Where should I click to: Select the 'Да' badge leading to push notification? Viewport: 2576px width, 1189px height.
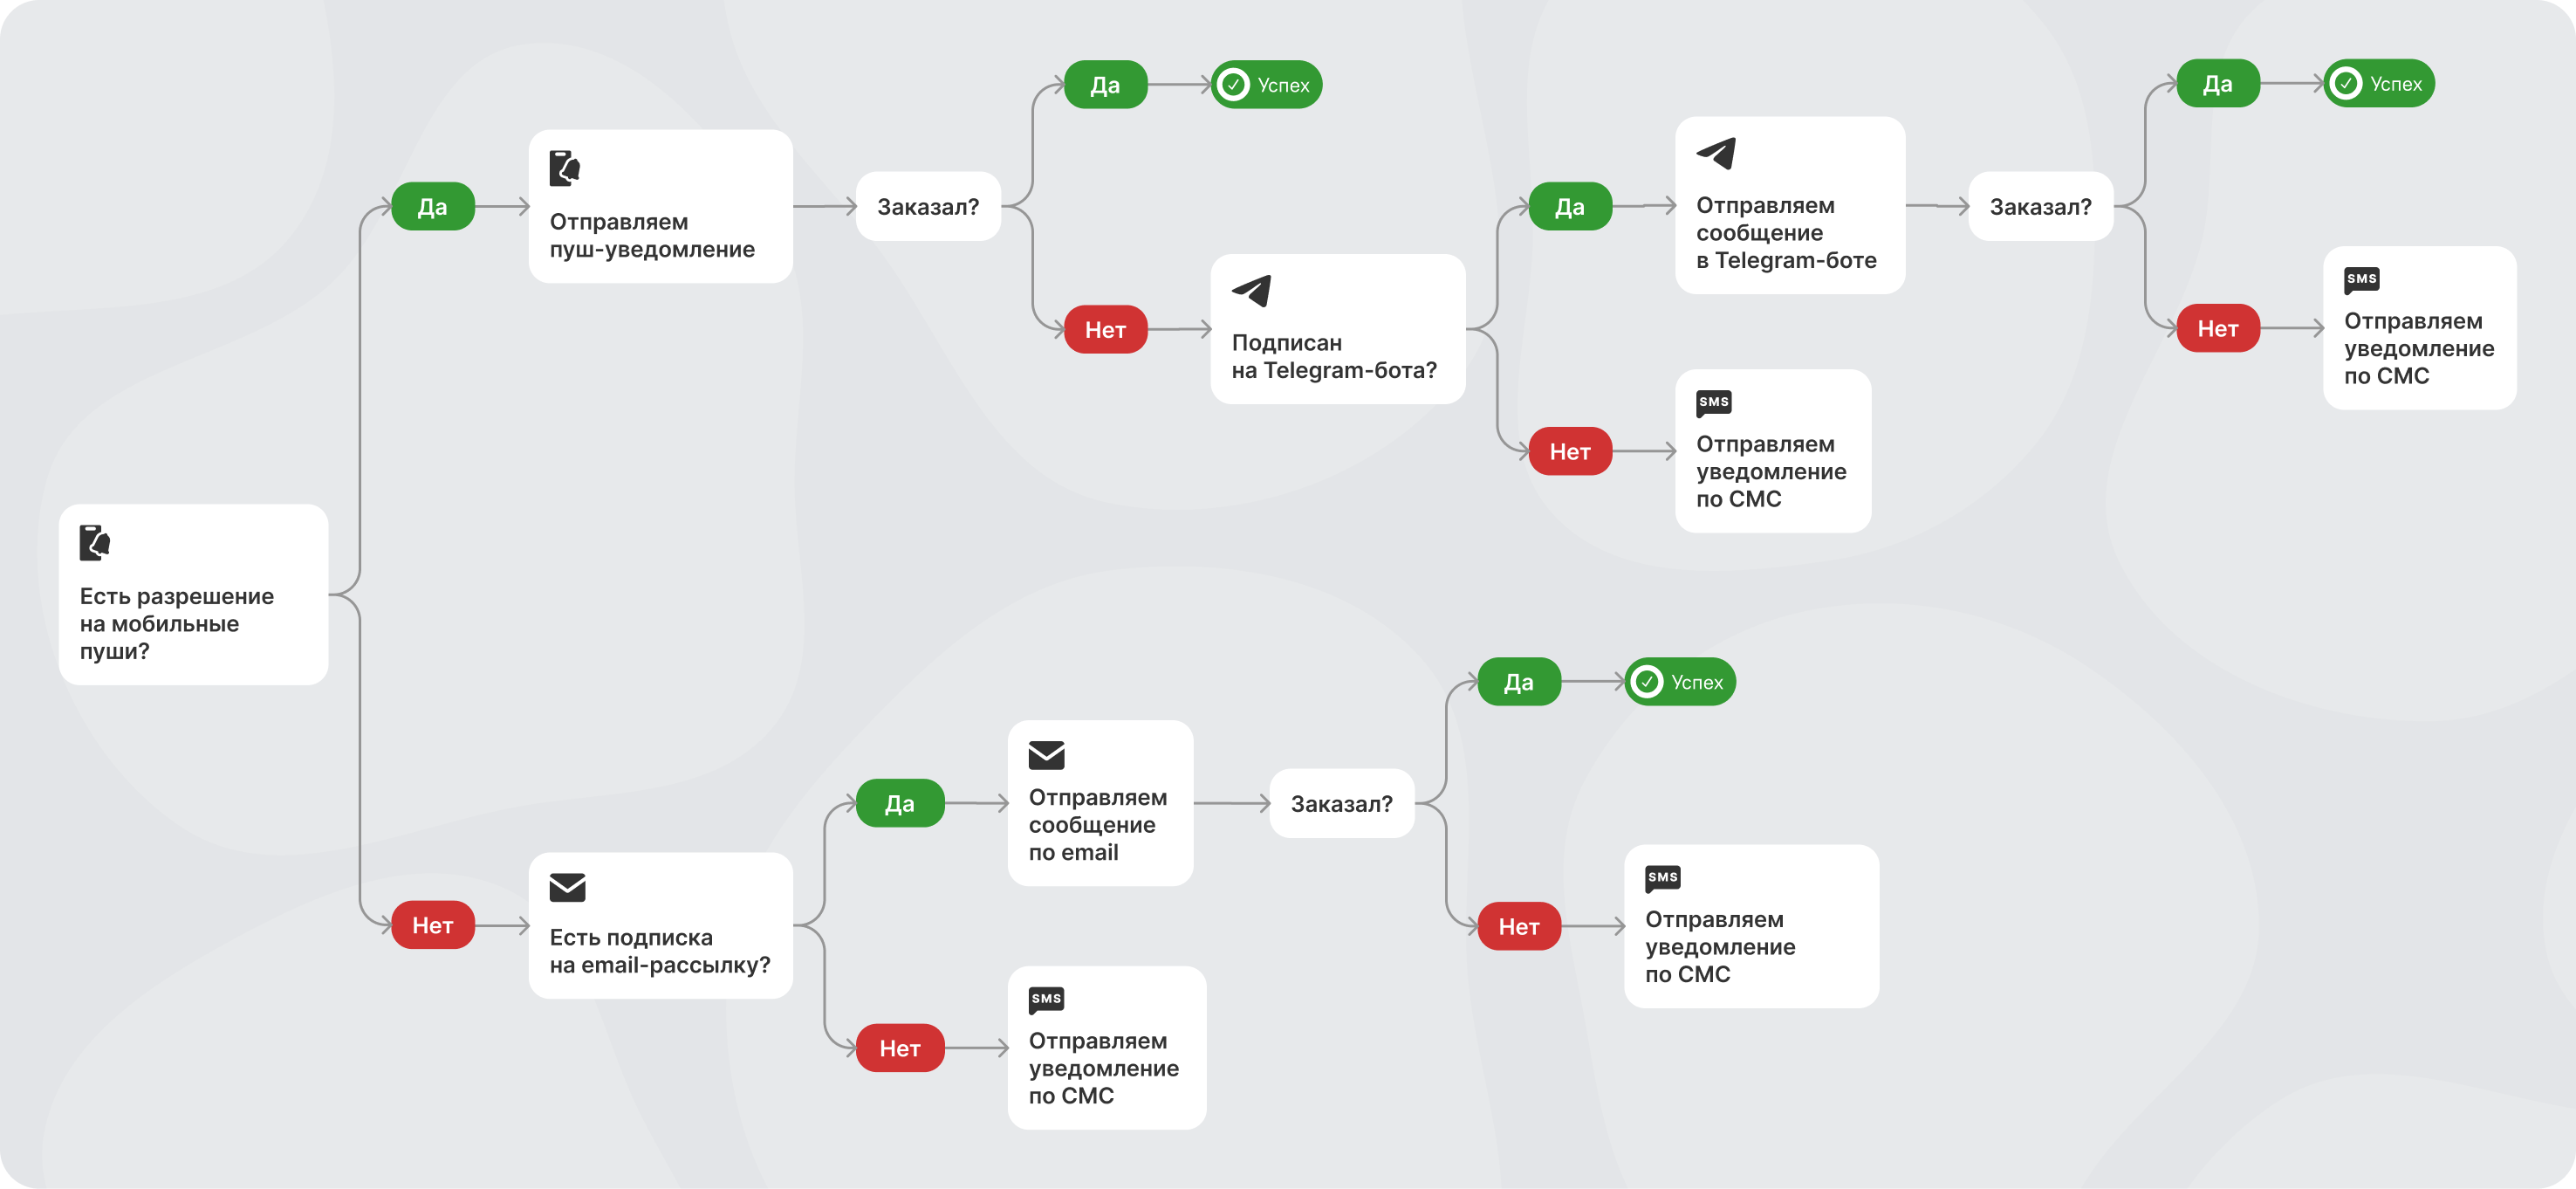[432, 207]
